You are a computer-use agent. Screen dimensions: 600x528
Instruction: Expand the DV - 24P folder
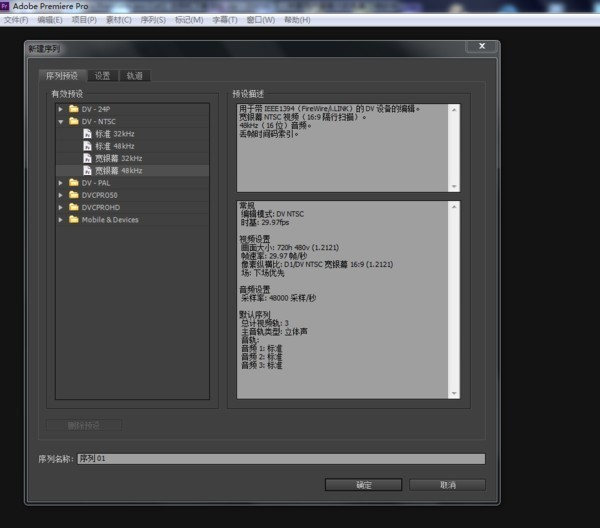click(60, 109)
